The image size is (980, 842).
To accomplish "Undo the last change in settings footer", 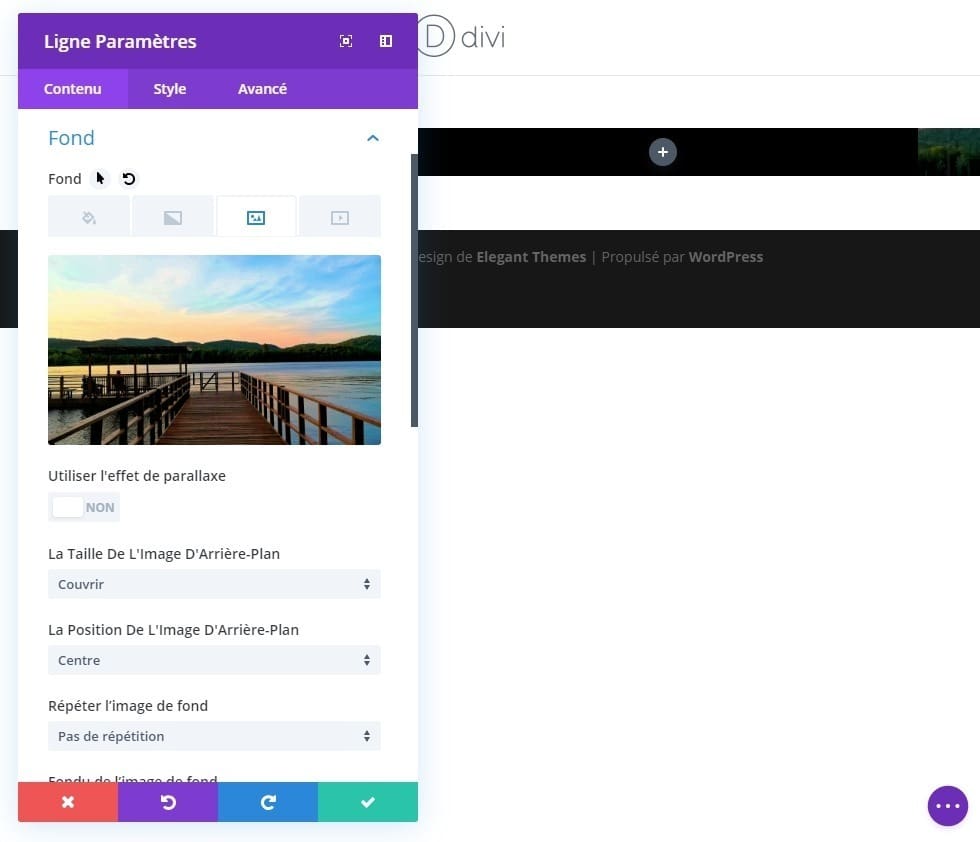I will tap(168, 802).
